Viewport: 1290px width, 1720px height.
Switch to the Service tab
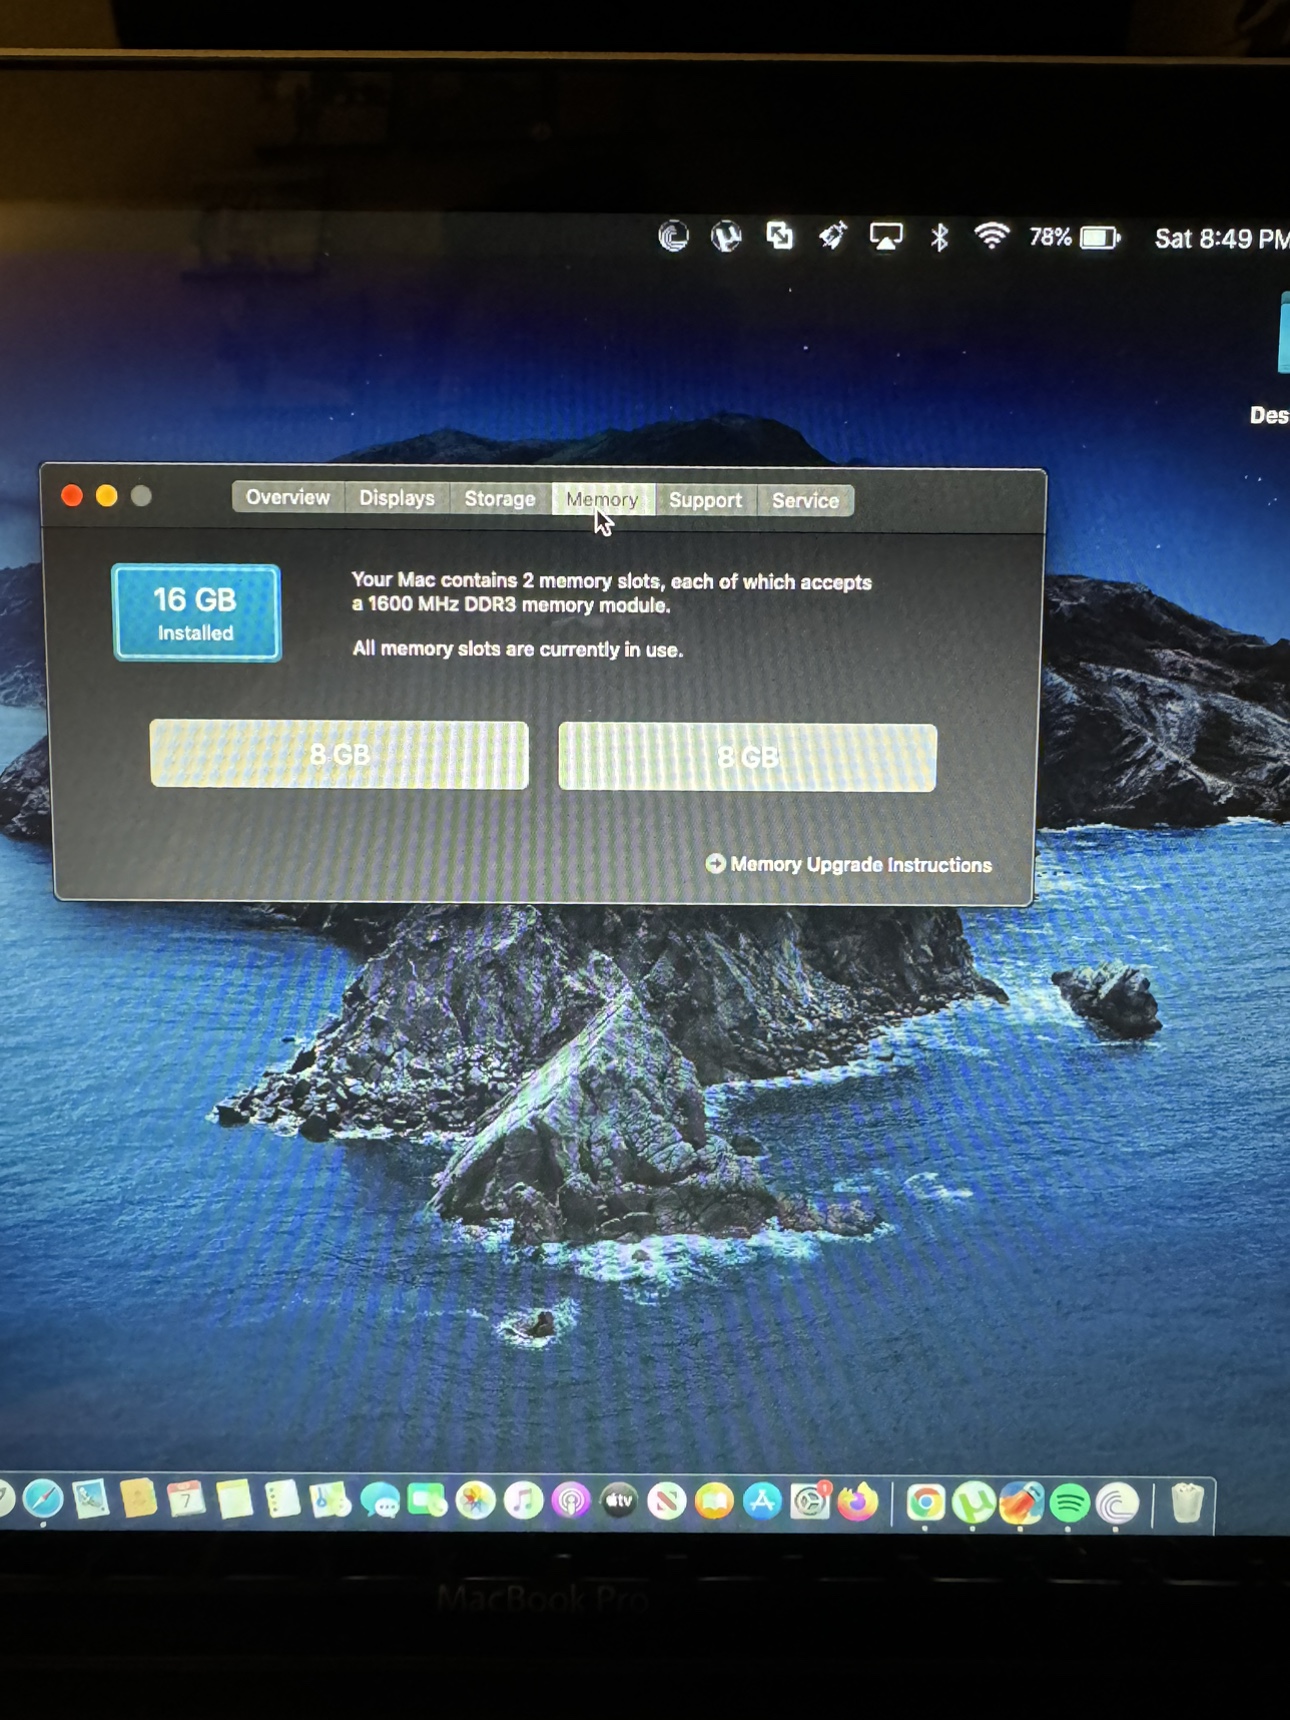pyautogui.click(x=805, y=500)
